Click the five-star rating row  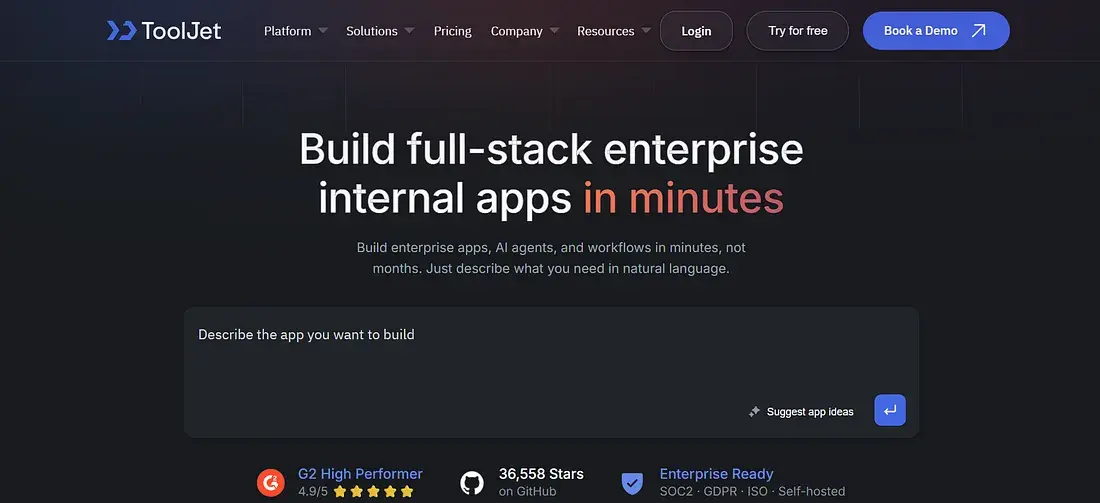[373, 492]
